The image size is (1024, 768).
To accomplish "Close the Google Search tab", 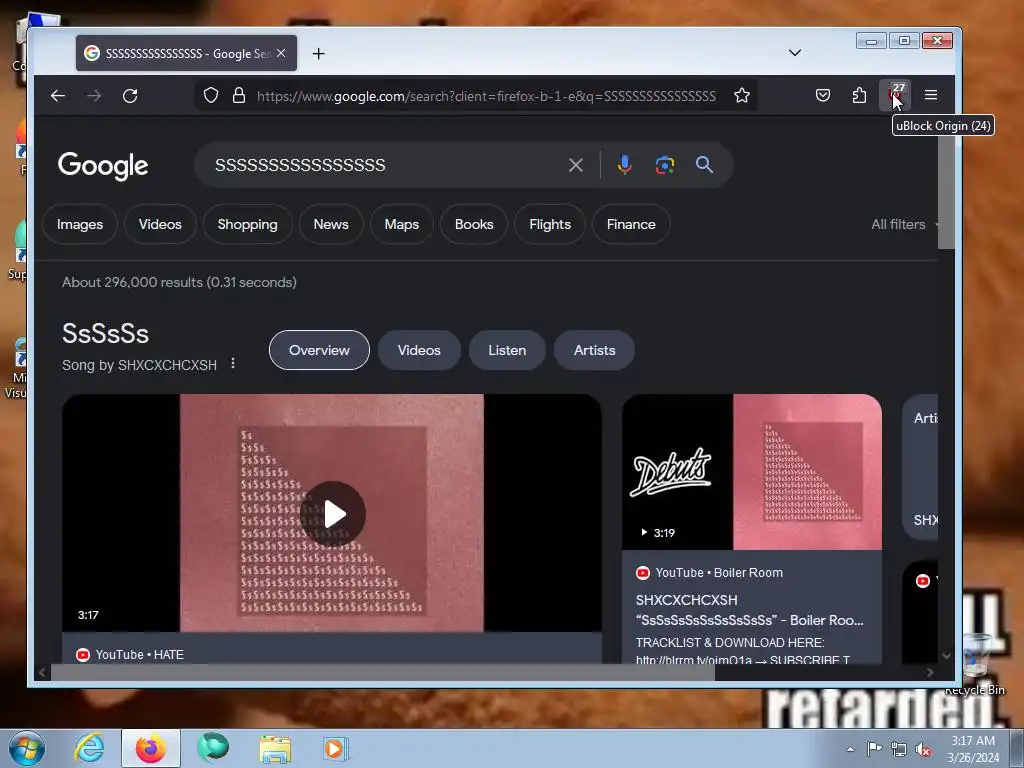I will pyautogui.click(x=281, y=53).
